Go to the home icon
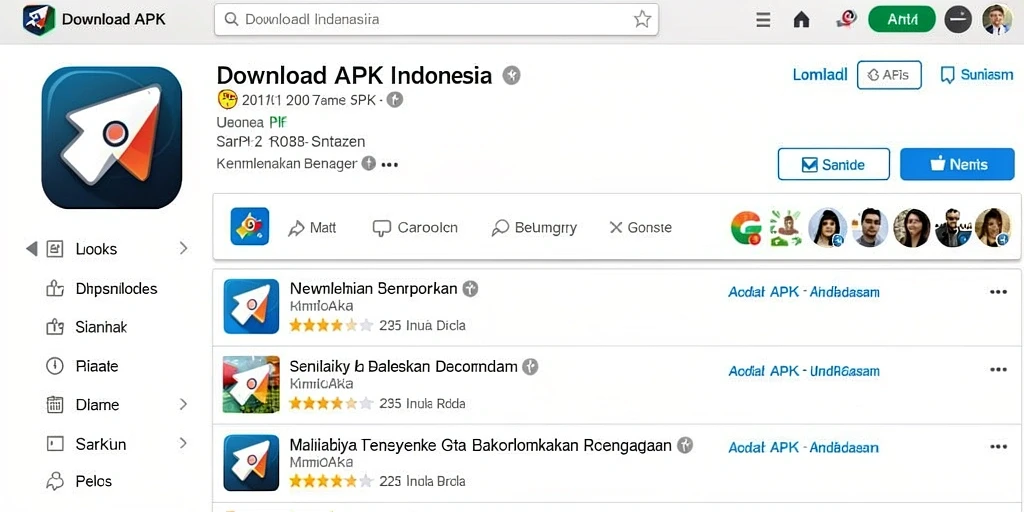The image size is (1024, 512). pos(801,20)
